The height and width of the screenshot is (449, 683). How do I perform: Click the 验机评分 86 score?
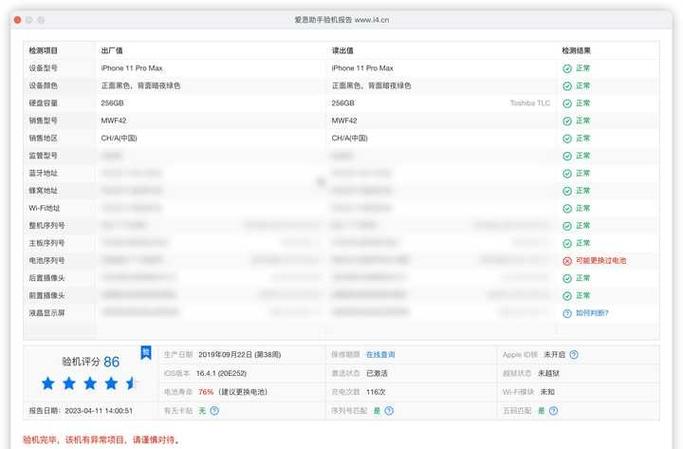(x=91, y=361)
